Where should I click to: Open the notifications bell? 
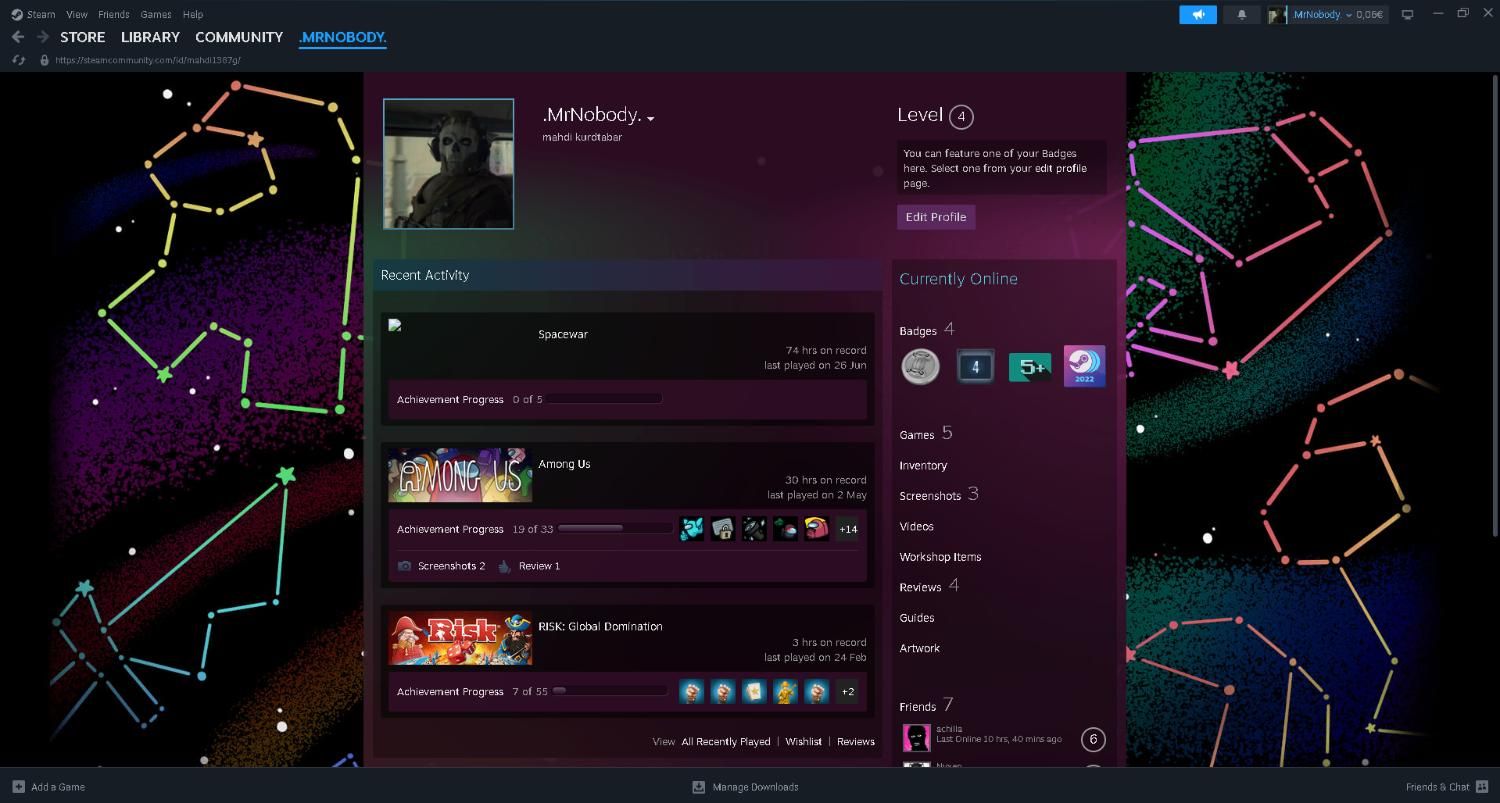1242,14
